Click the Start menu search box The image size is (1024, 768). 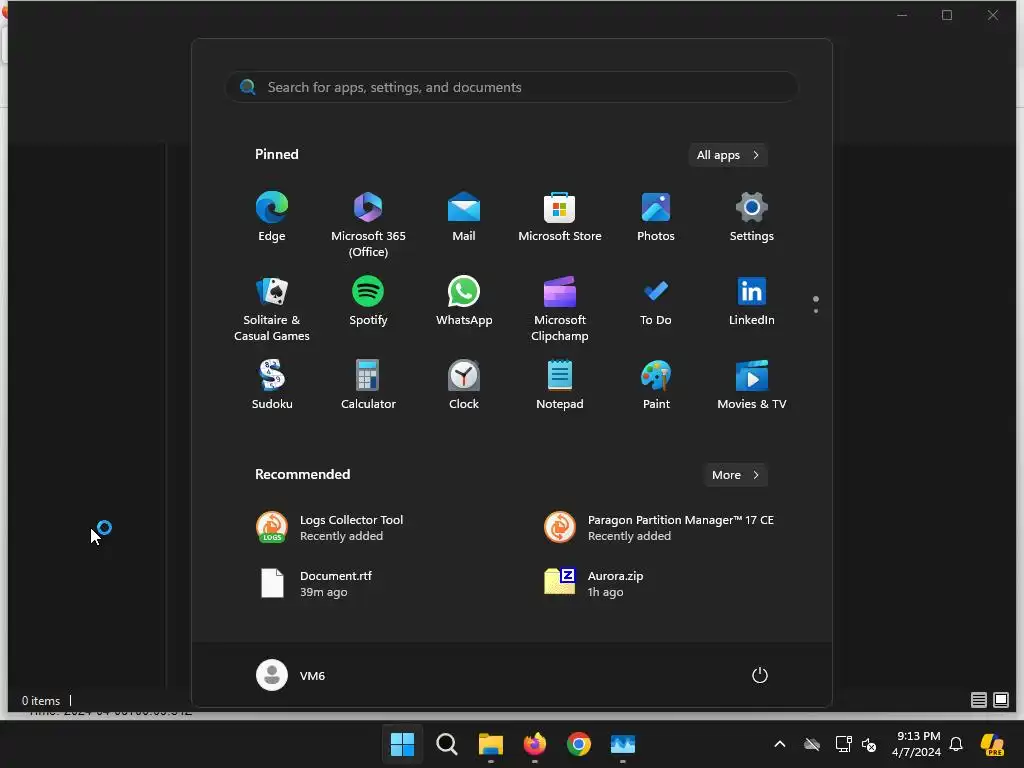(x=512, y=87)
